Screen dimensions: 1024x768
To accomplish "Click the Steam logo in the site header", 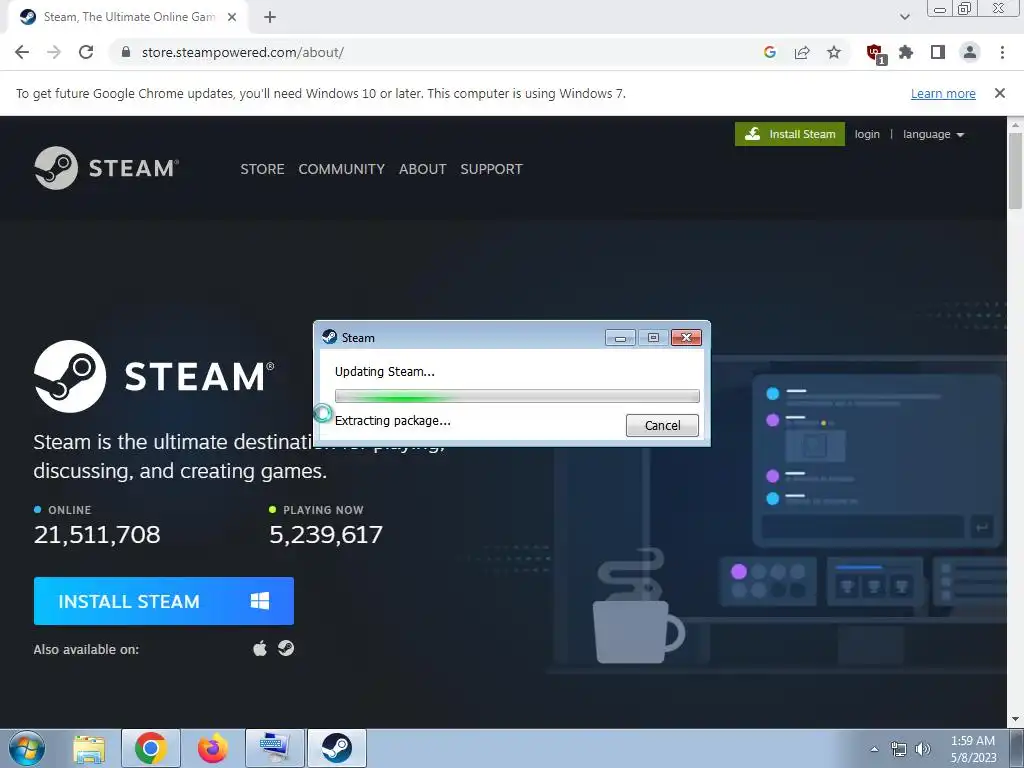I will click(106, 168).
